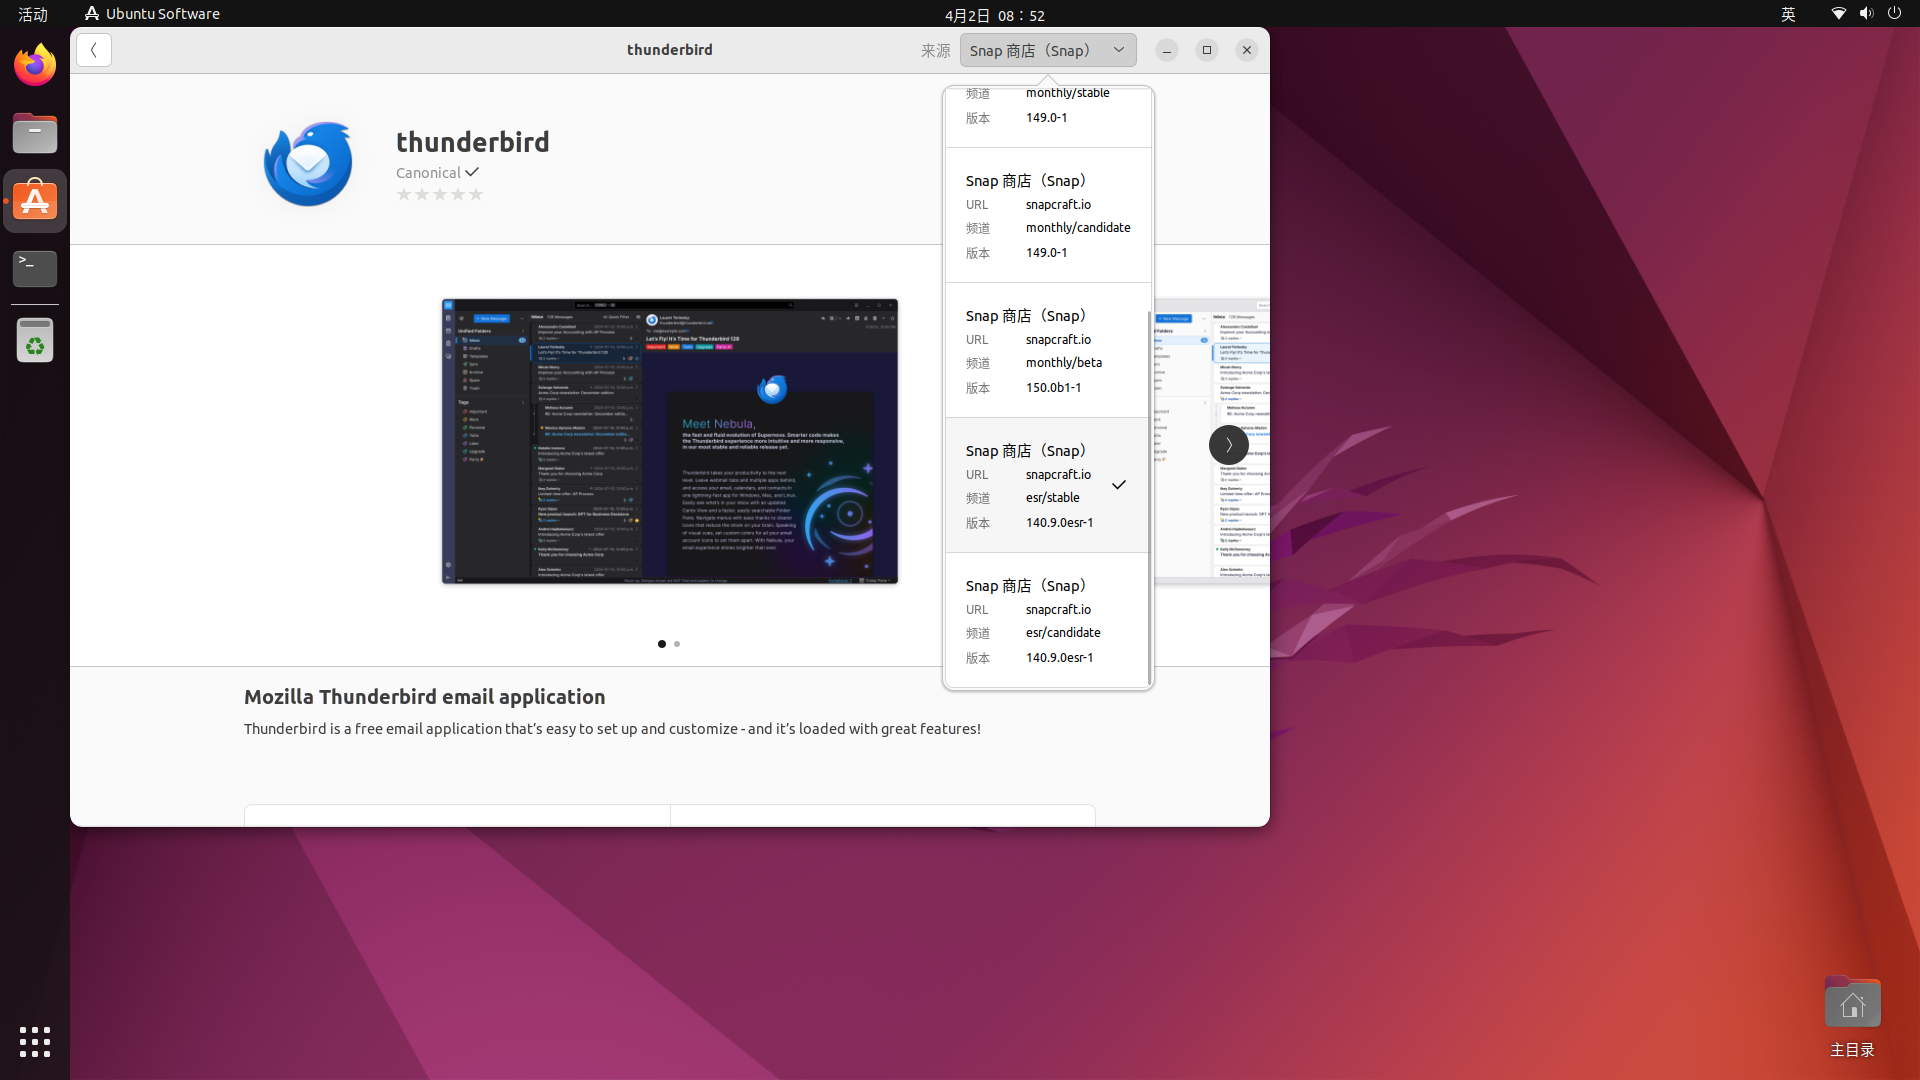
Task: Open Firefox from the dock
Action: [35, 65]
